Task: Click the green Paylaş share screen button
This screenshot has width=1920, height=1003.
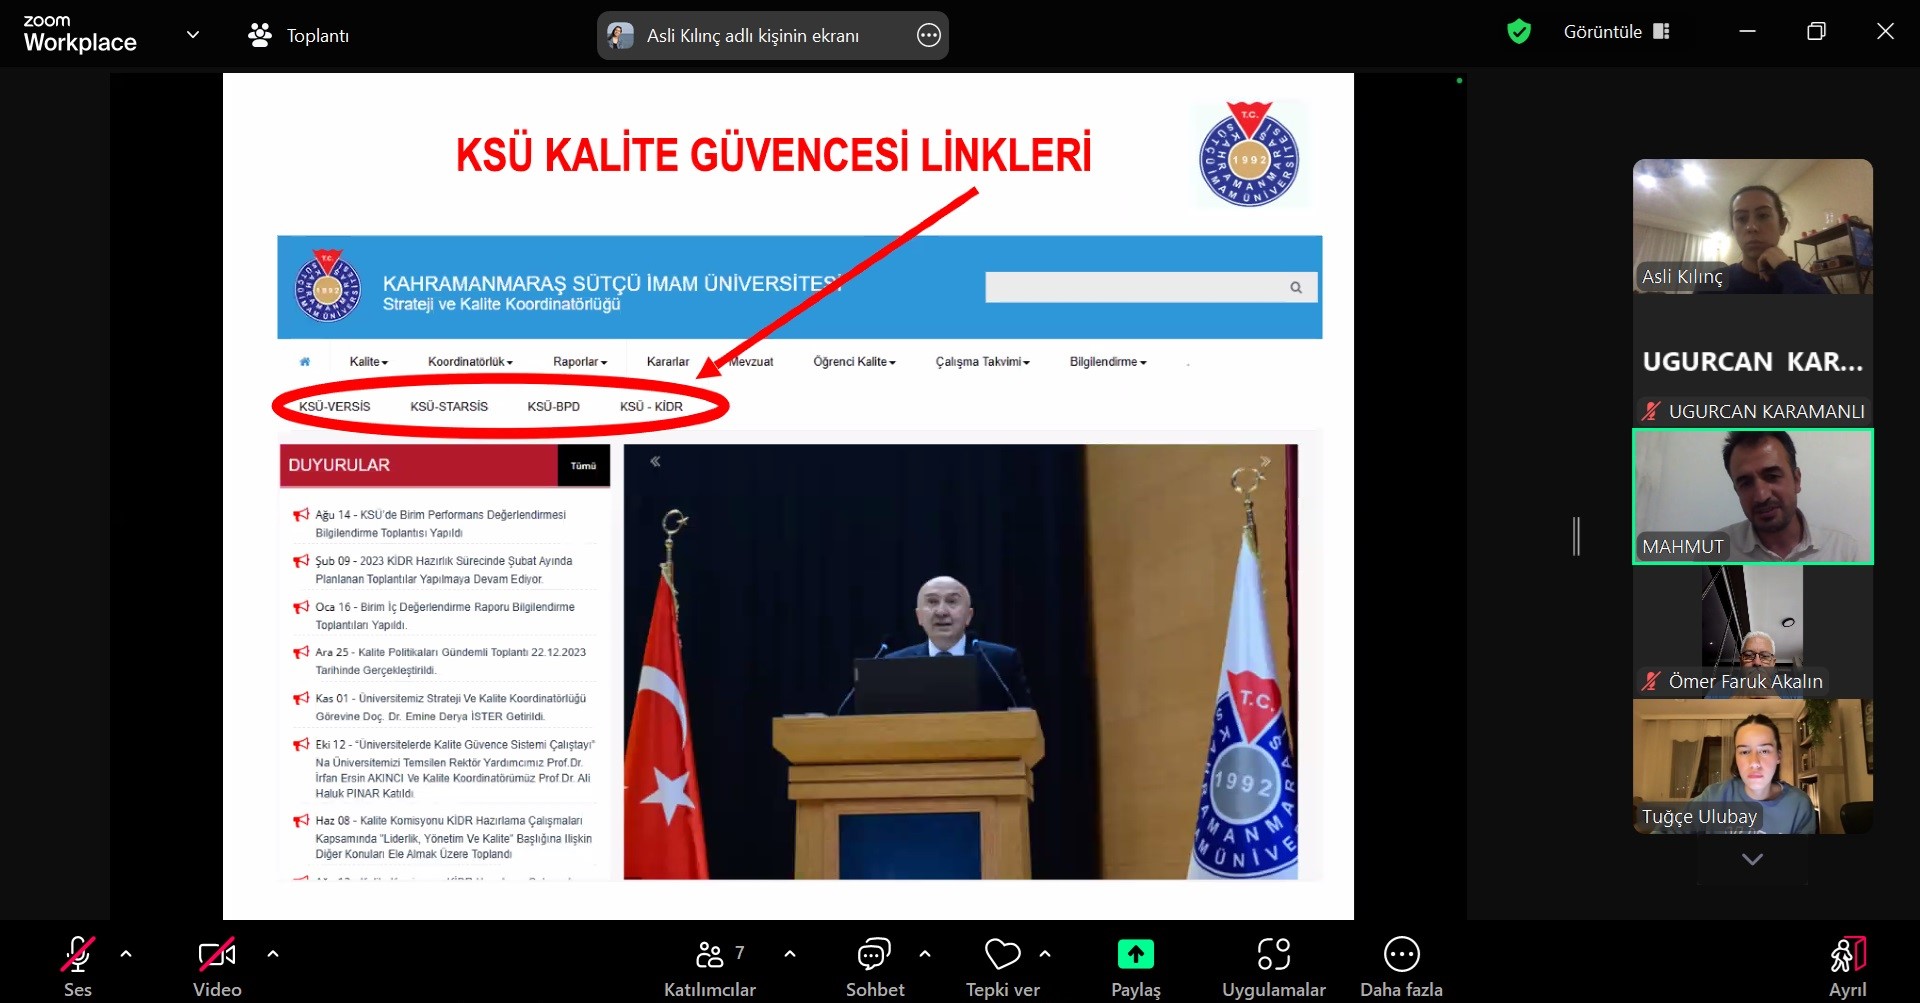Action: pos(1135,955)
